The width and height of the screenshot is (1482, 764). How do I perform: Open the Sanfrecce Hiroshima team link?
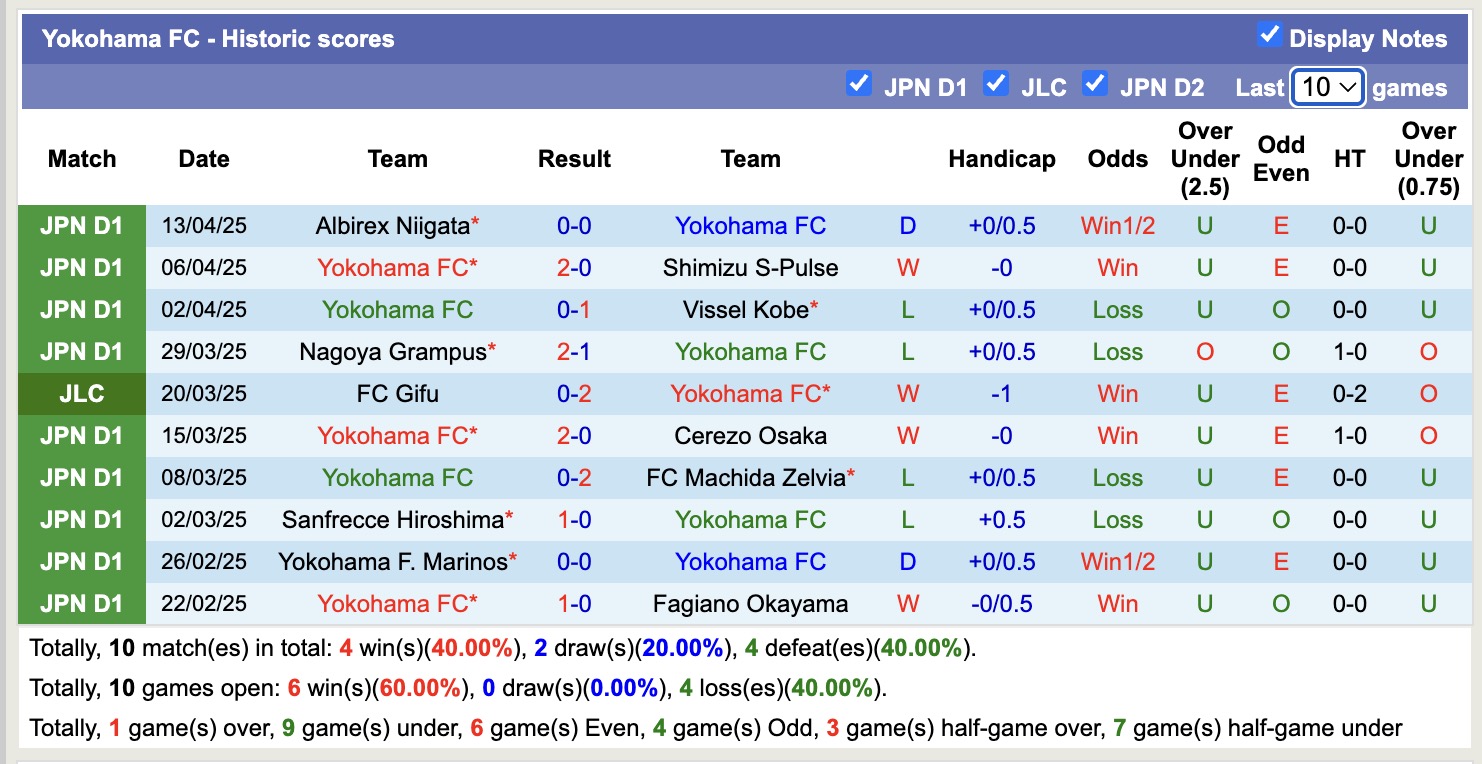[398, 519]
